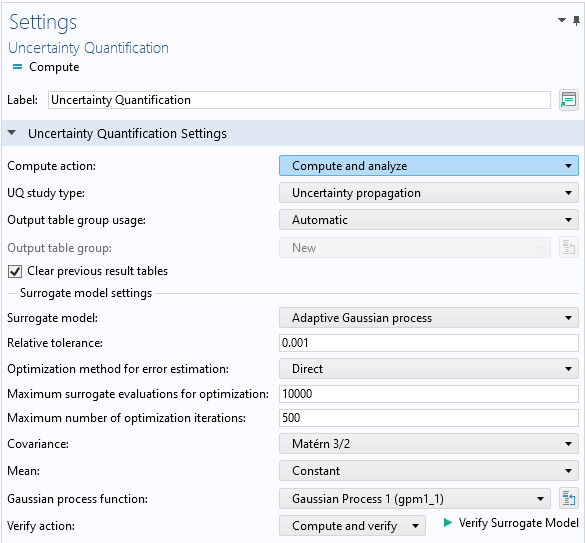Click Verify Surrogate Model button
The width and height of the screenshot is (585, 543).
point(511,523)
